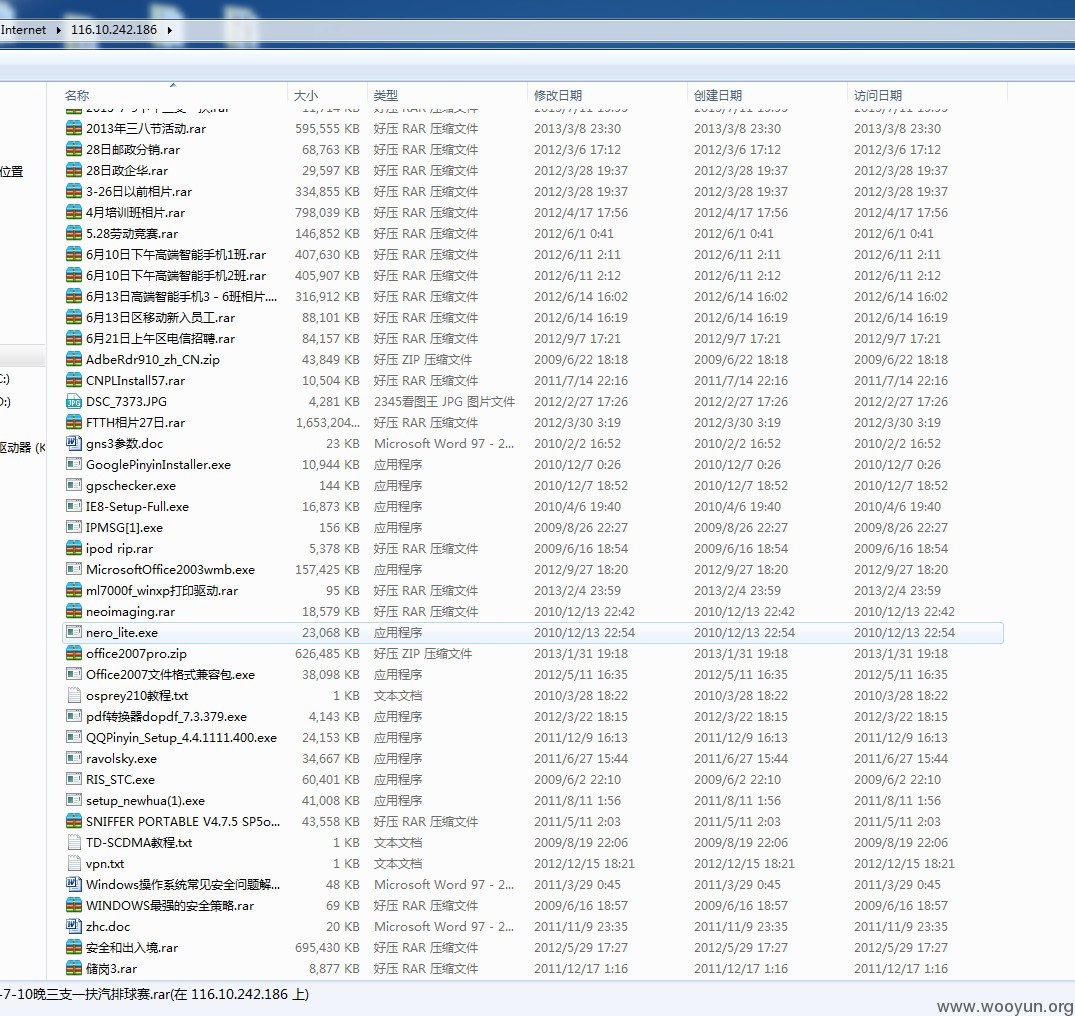Select file setup_newhua(1).exe
Viewport: 1075px width, 1016px height.
click(145, 801)
